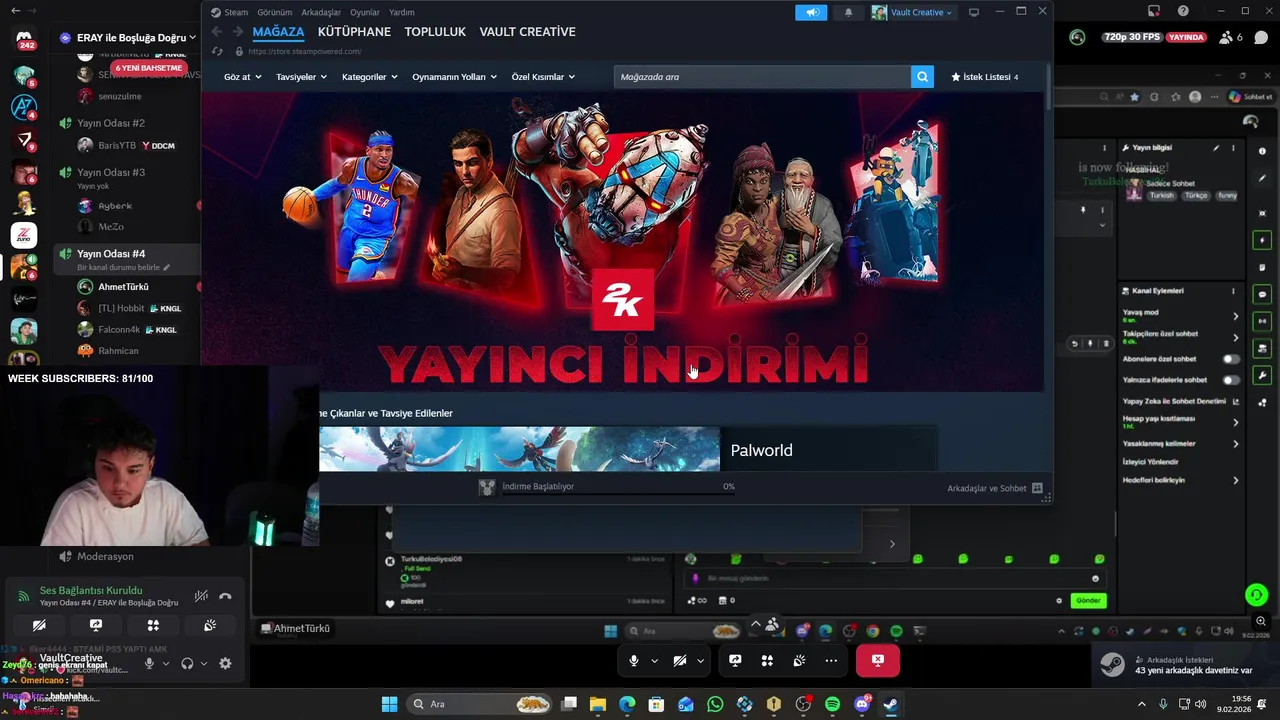The height and width of the screenshot is (720, 1280).
Task: Open Steam announcements megaphone button
Action: click(811, 12)
